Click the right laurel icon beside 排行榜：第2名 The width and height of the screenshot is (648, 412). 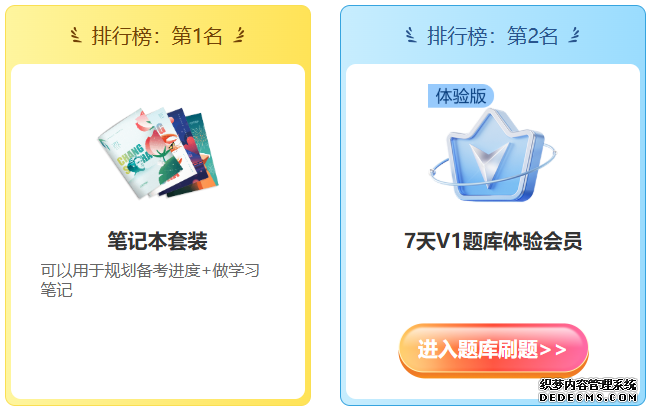[x=574, y=35]
